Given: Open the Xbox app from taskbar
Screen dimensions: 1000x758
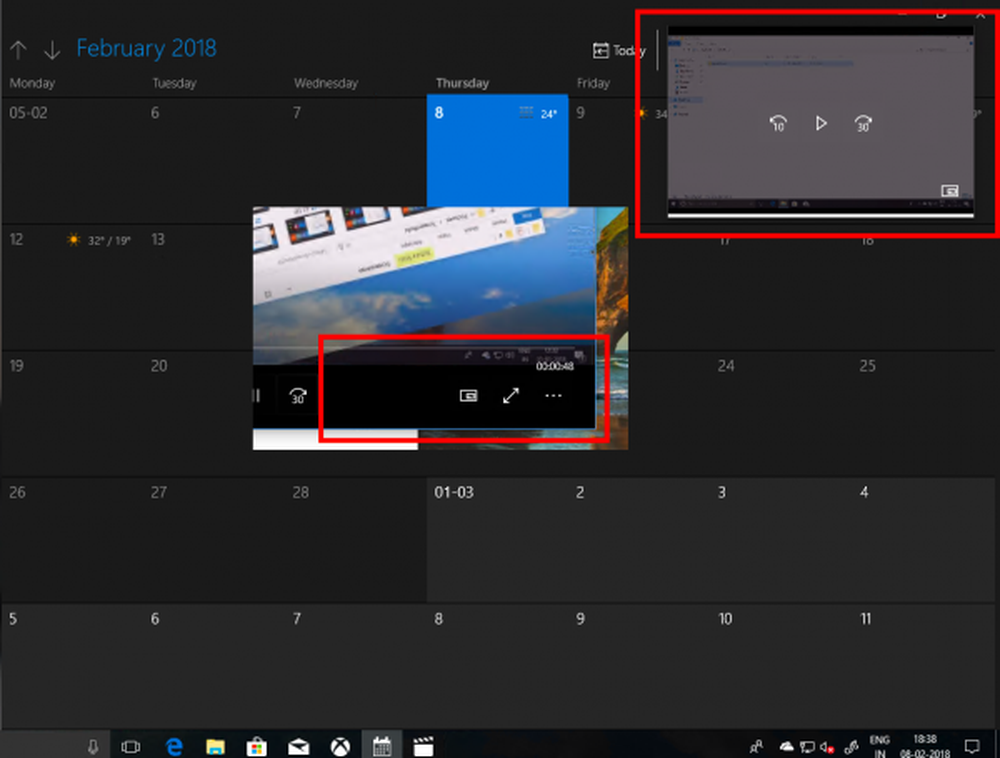Looking at the screenshot, I should tap(340, 746).
